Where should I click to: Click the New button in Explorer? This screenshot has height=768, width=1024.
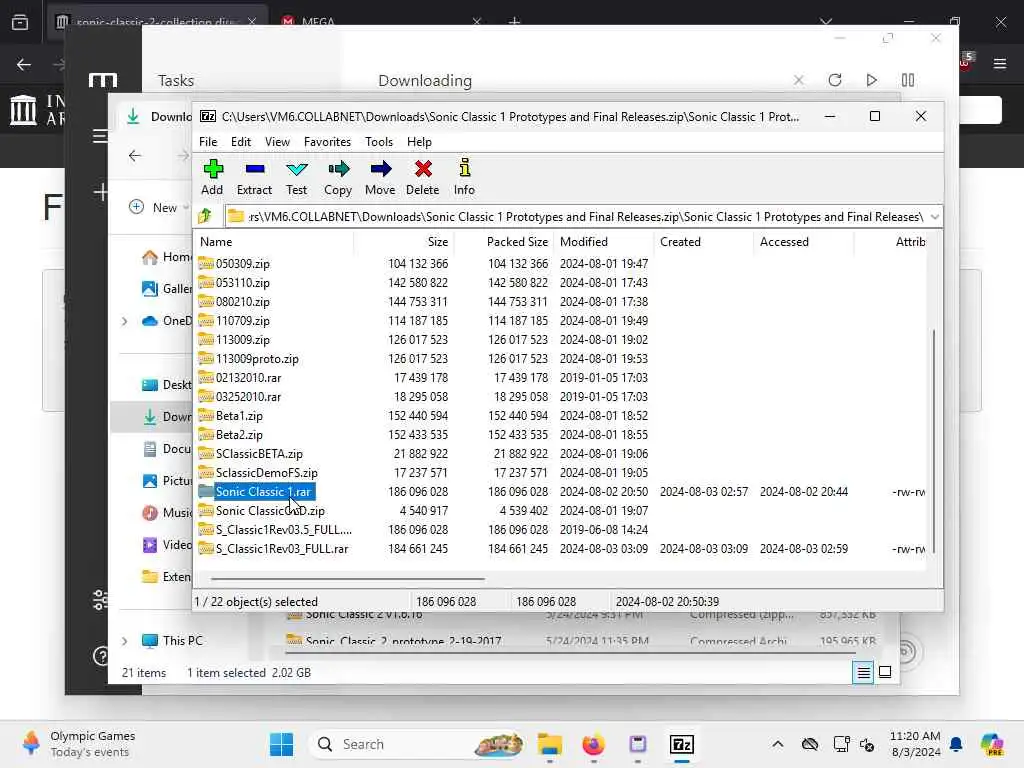coord(159,207)
